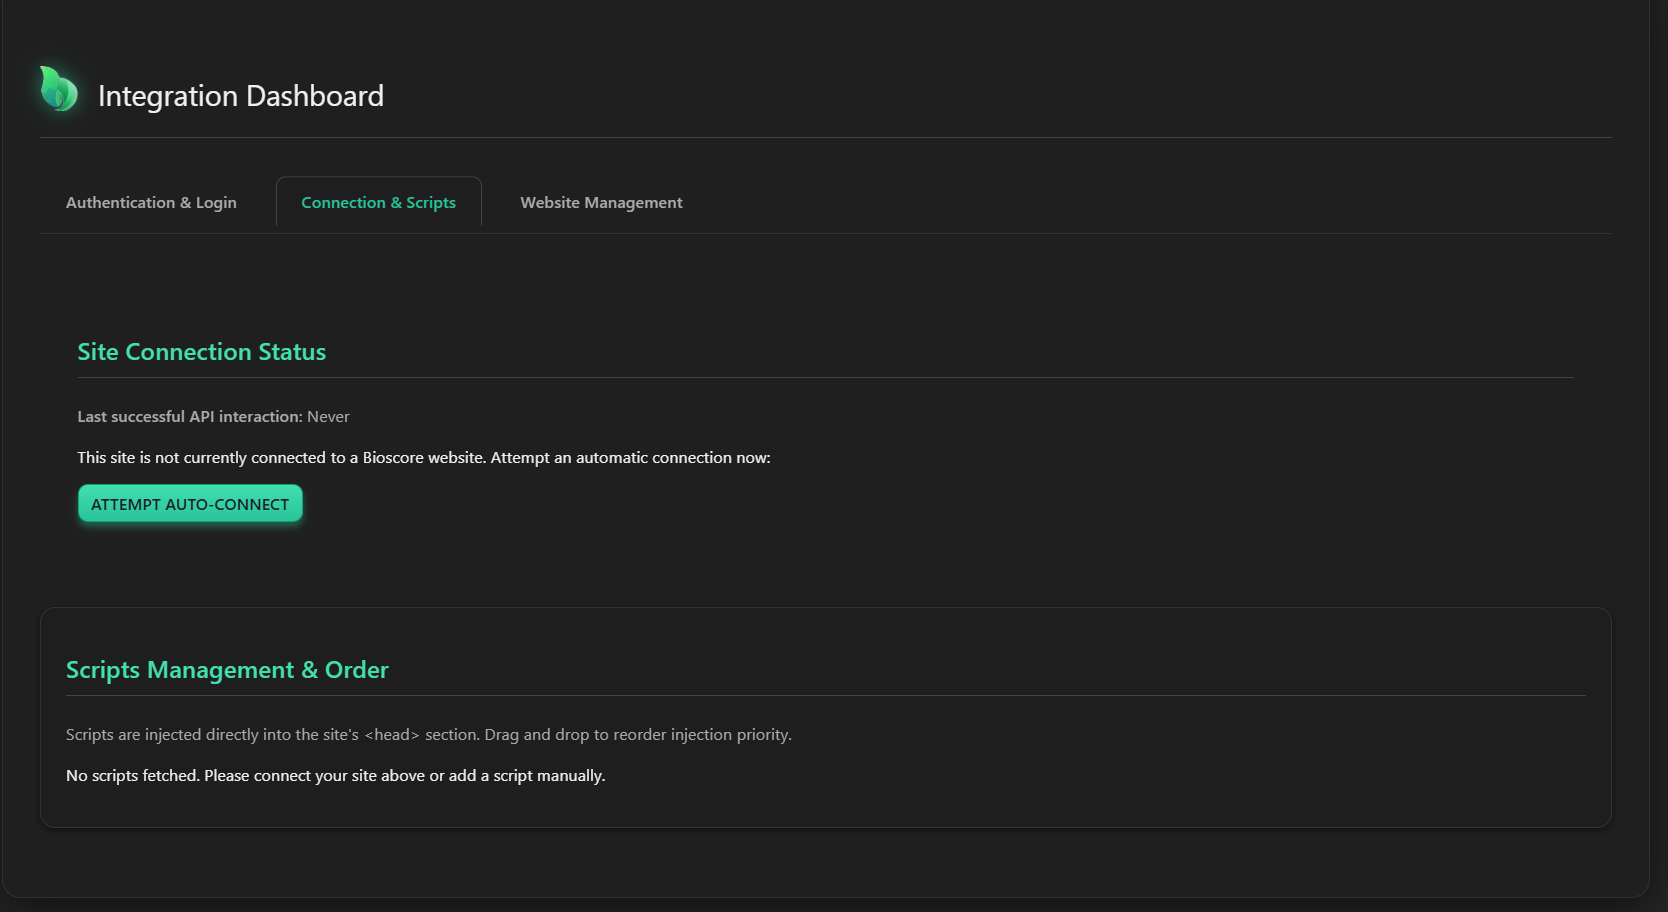Switch to the Website Management tab
Viewport: 1668px width, 912px height.
[601, 202]
